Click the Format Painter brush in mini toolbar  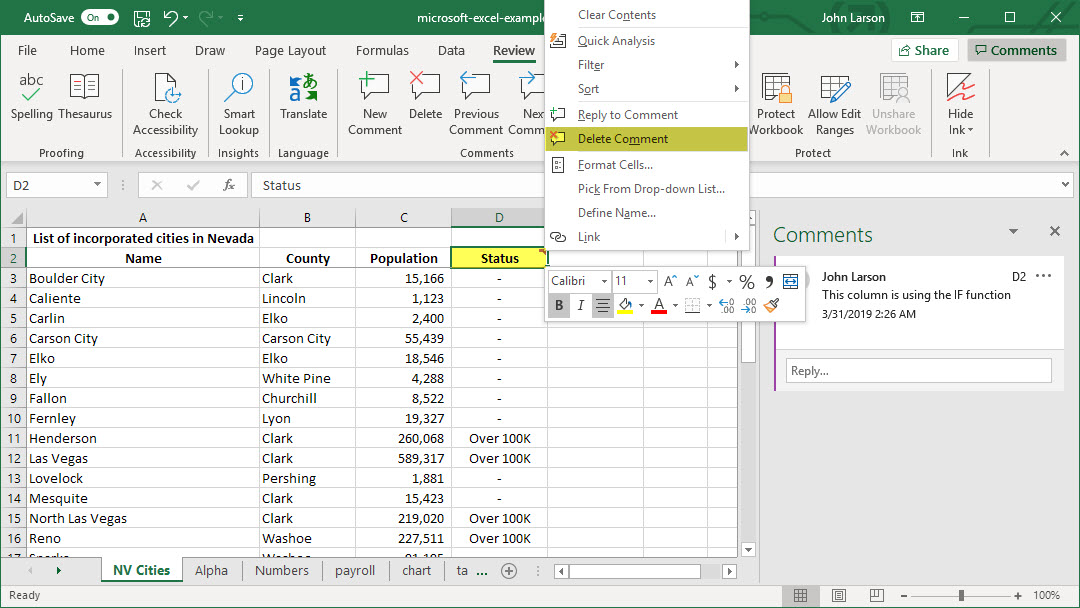[771, 306]
